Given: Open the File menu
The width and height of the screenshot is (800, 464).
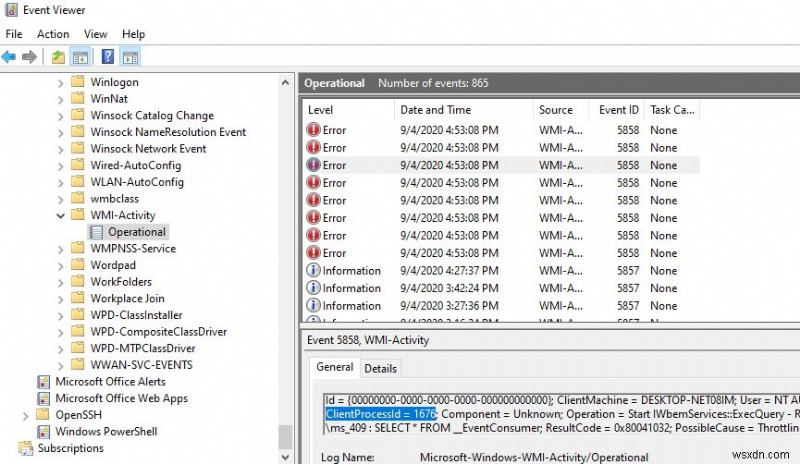Looking at the screenshot, I should click(14, 34).
